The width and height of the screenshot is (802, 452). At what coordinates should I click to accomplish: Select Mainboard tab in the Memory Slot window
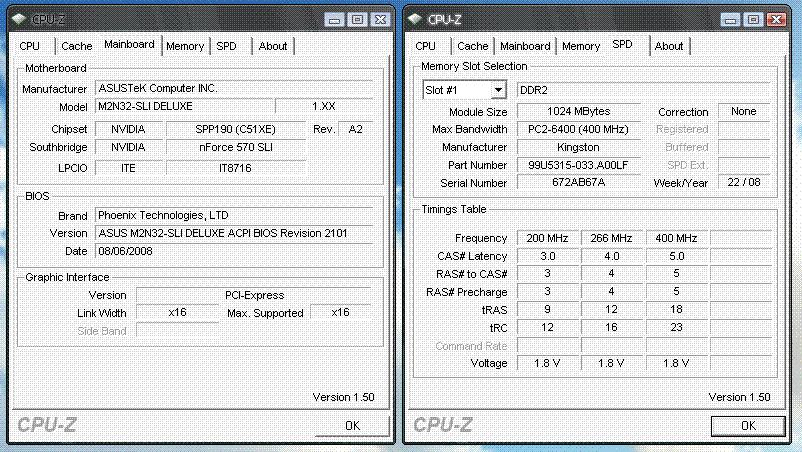(525, 46)
